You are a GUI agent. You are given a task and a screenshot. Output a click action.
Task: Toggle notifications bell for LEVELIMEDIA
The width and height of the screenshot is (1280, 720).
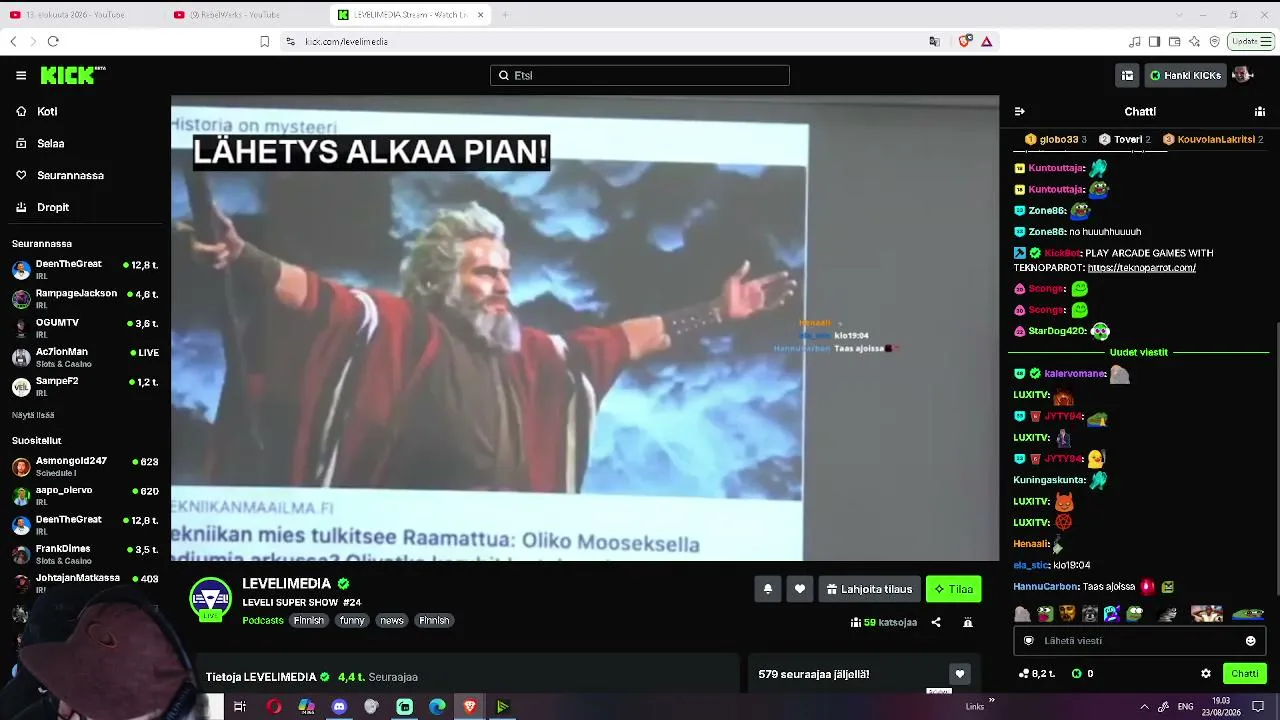pyautogui.click(x=767, y=589)
